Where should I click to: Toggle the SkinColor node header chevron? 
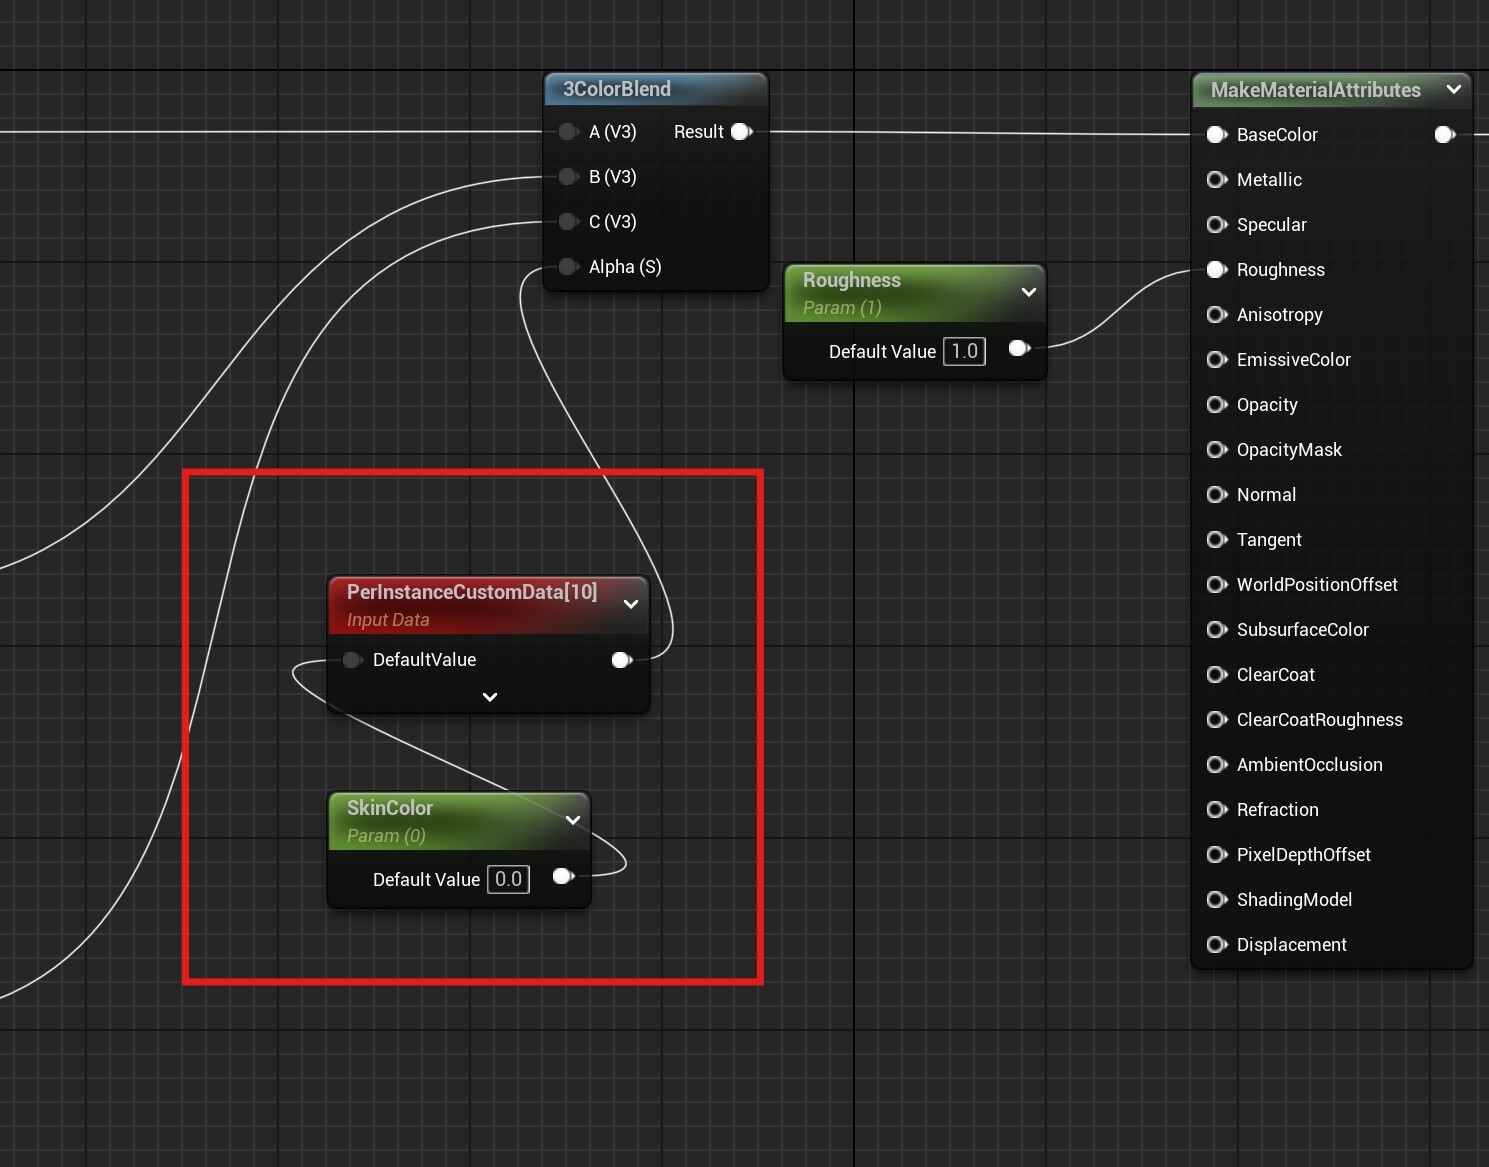[x=573, y=820]
